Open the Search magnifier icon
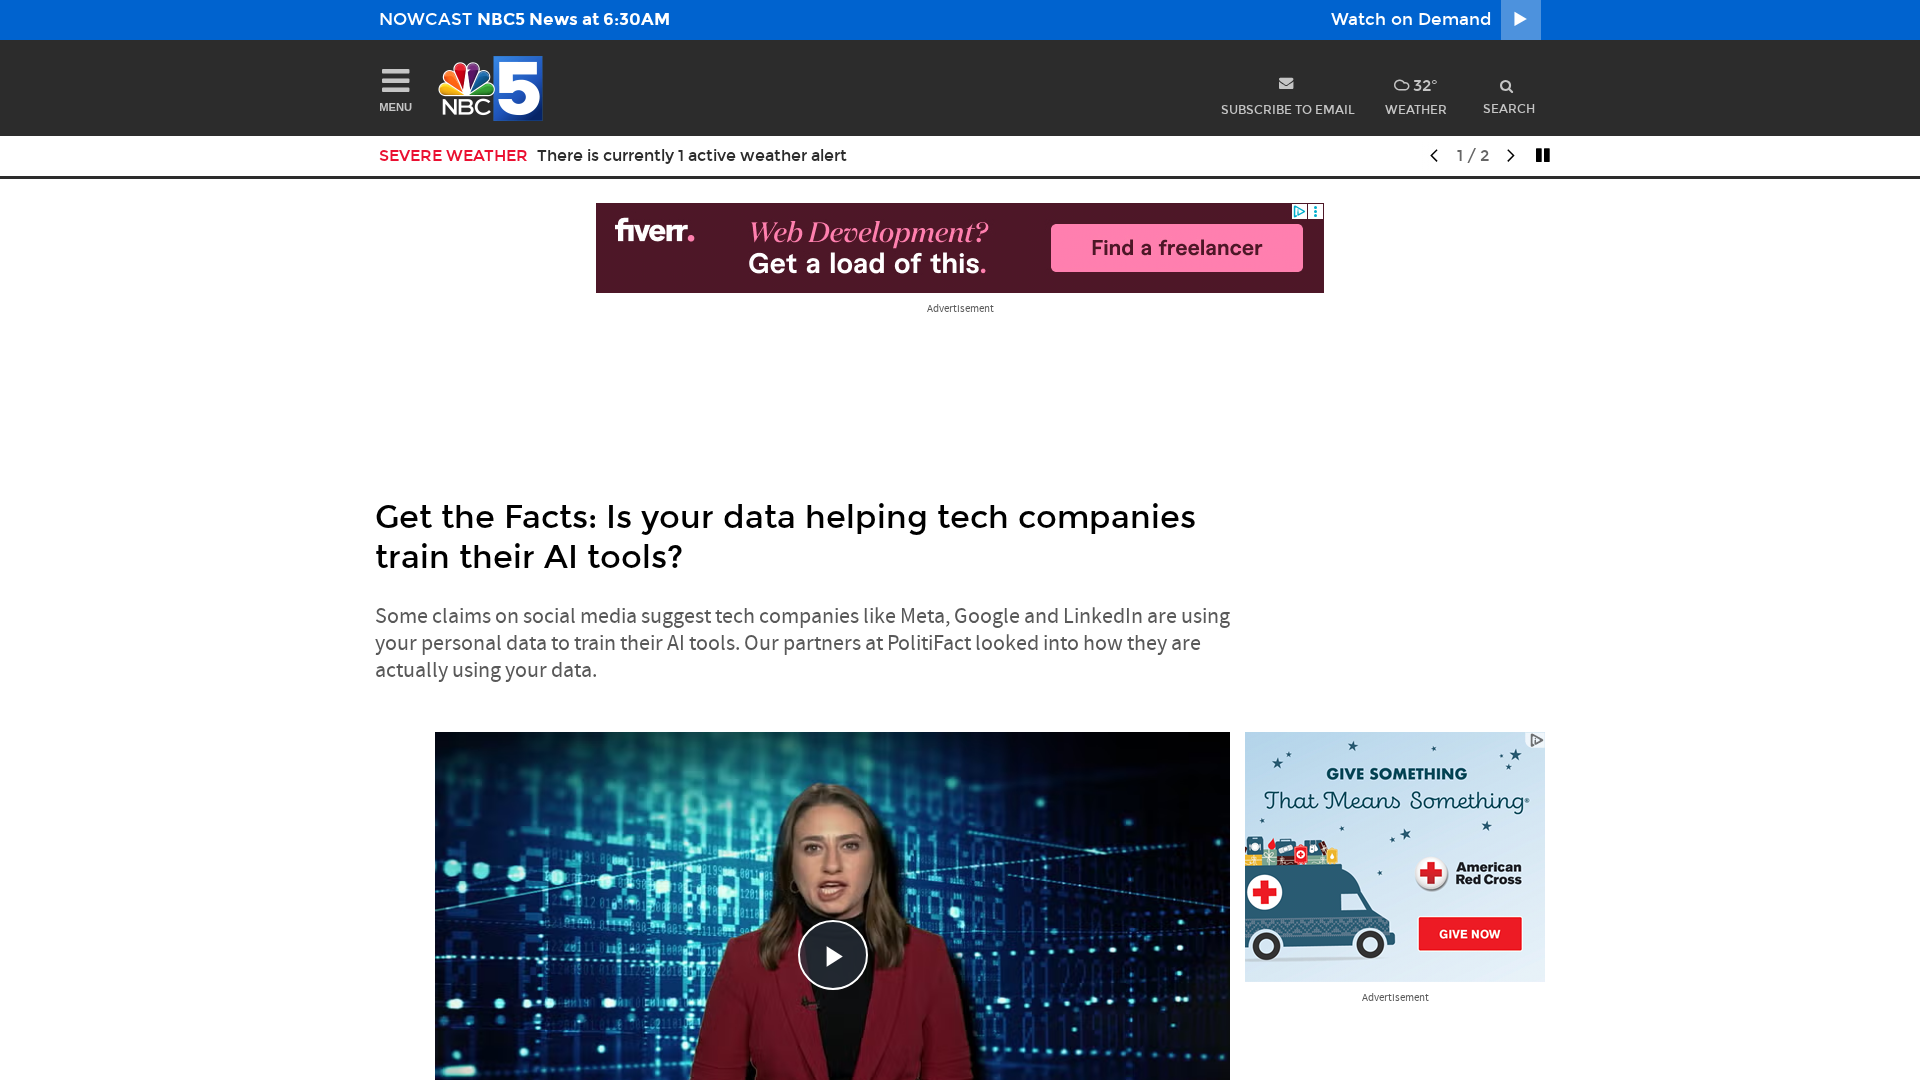 click(x=1506, y=87)
